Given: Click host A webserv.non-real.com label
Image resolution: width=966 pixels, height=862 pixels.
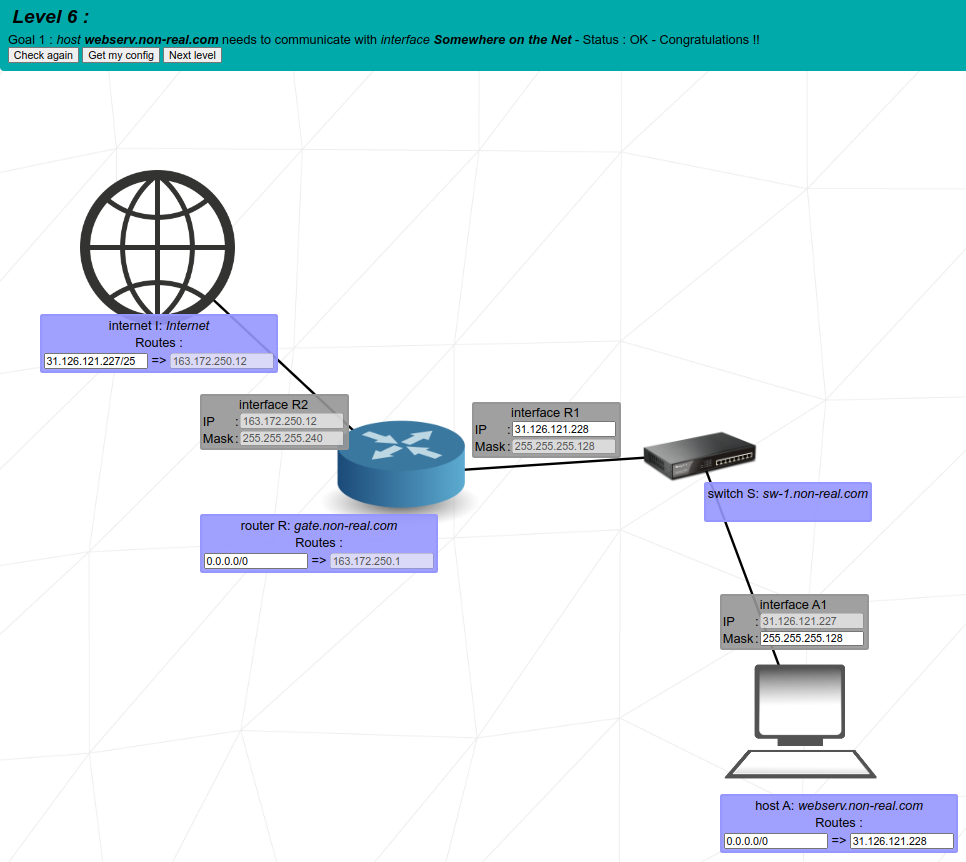Looking at the screenshot, I should [x=839, y=806].
